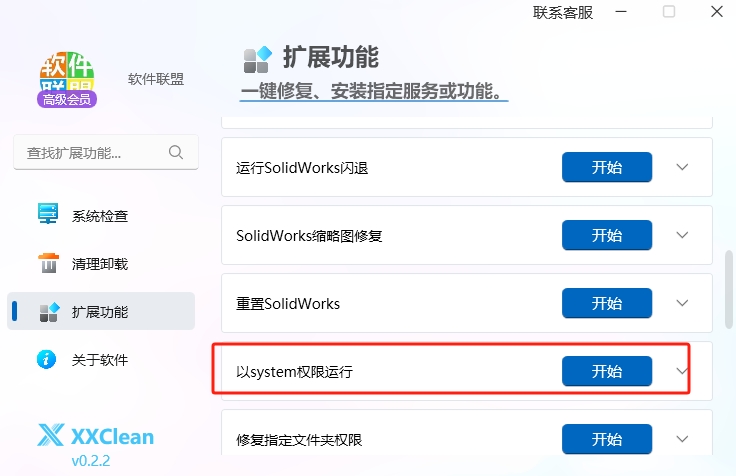Expand the folder permission repair row
This screenshot has width=736, height=476.
[x=683, y=438]
